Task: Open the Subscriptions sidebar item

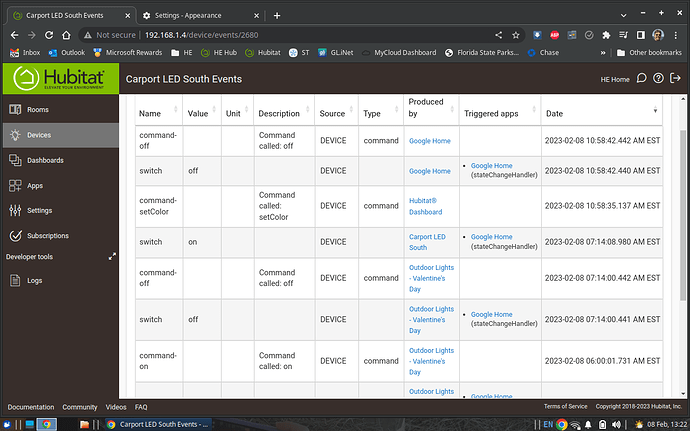Action: click(60, 236)
